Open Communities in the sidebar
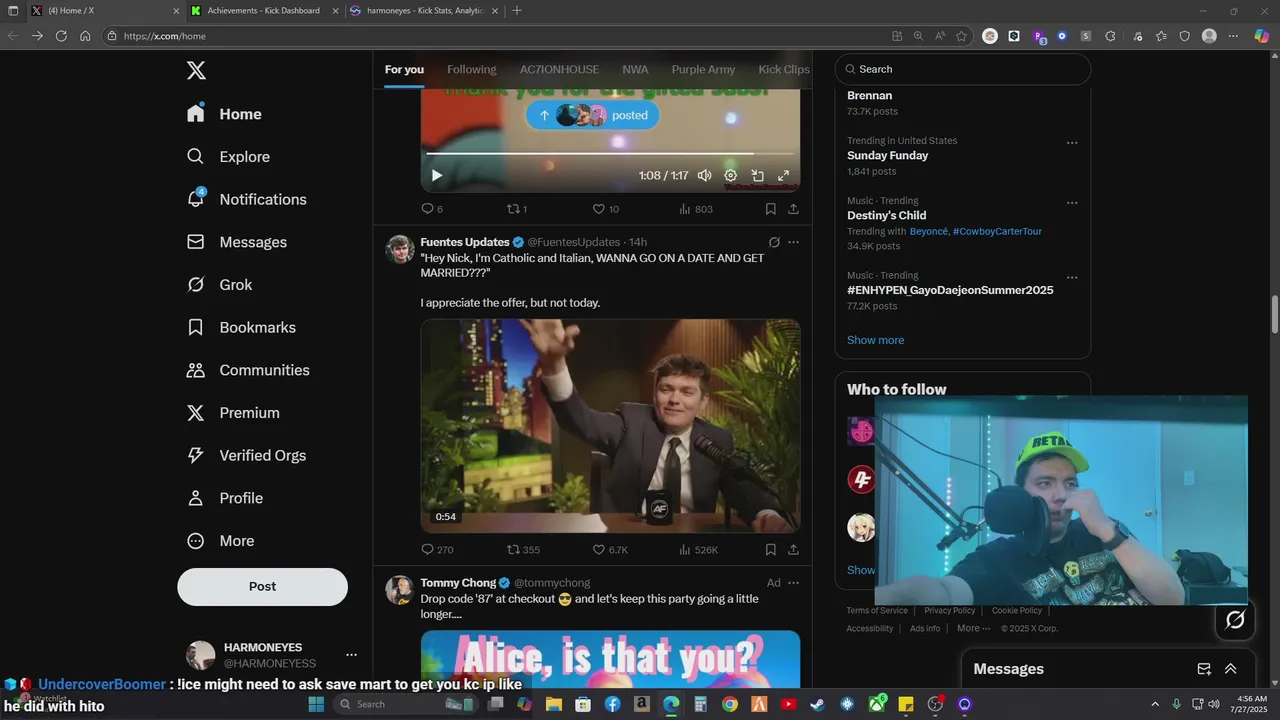This screenshot has width=1280, height=720. click(x=248, y=370)
